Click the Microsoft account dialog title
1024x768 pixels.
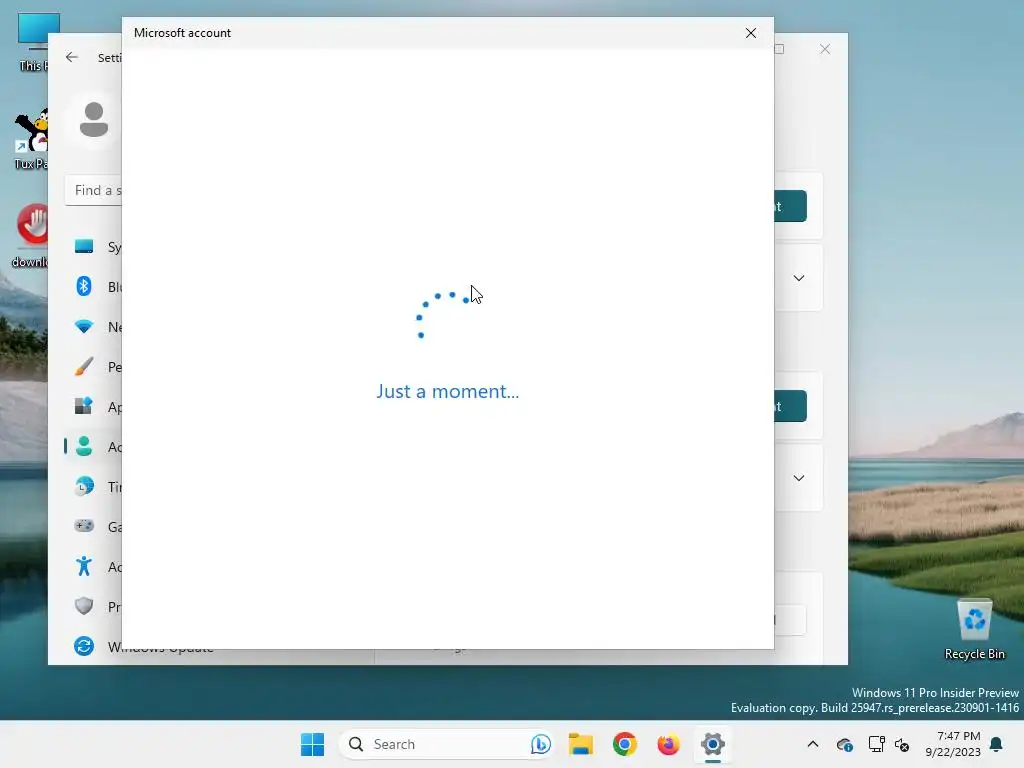click(x=182, y=33)
